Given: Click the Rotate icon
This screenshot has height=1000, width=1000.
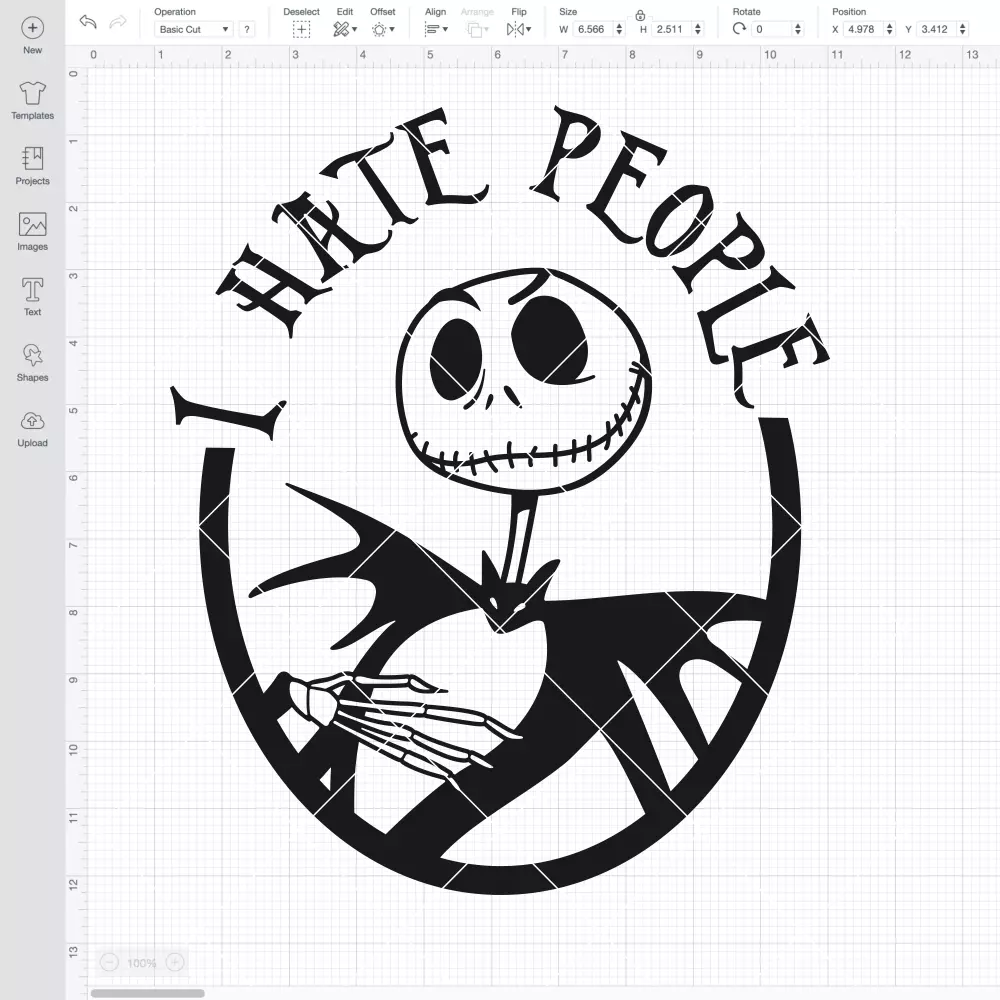Looking at the screenshot, I should click(x=739, y=29).
